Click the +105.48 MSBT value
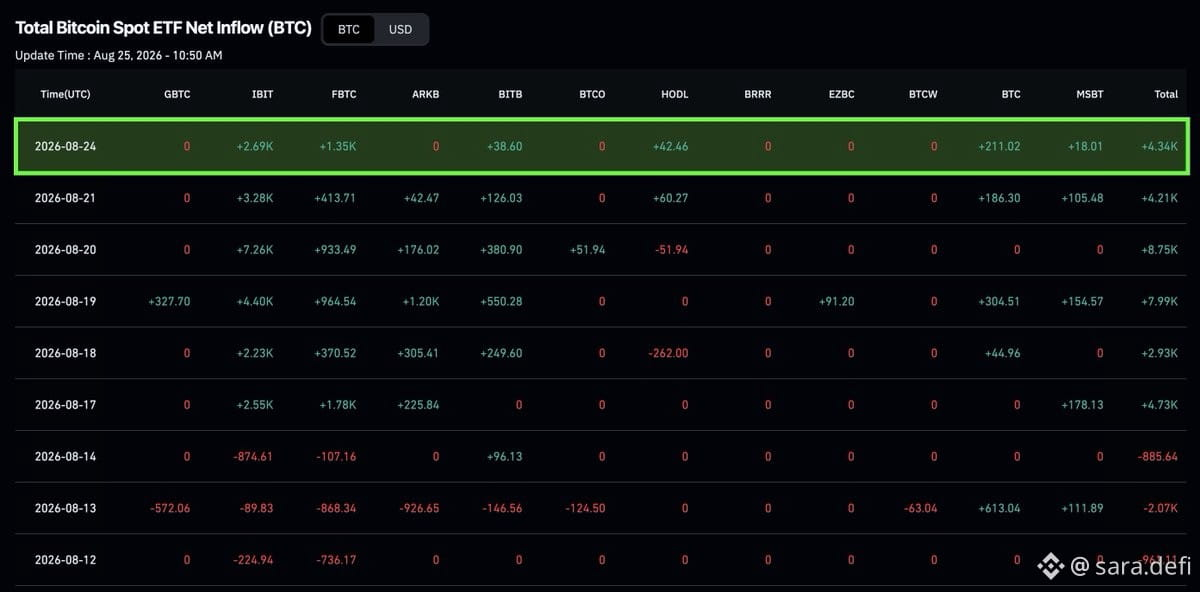This screenshot has width=1200, height=592. tap(1082, 198)
